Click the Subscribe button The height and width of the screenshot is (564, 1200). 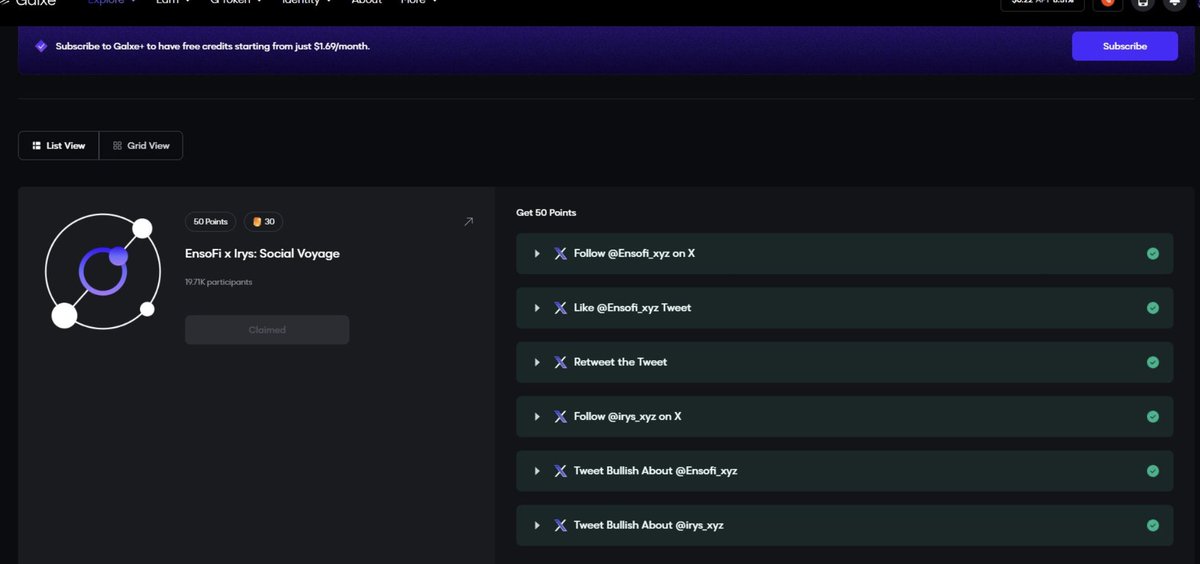(1125, 46)
